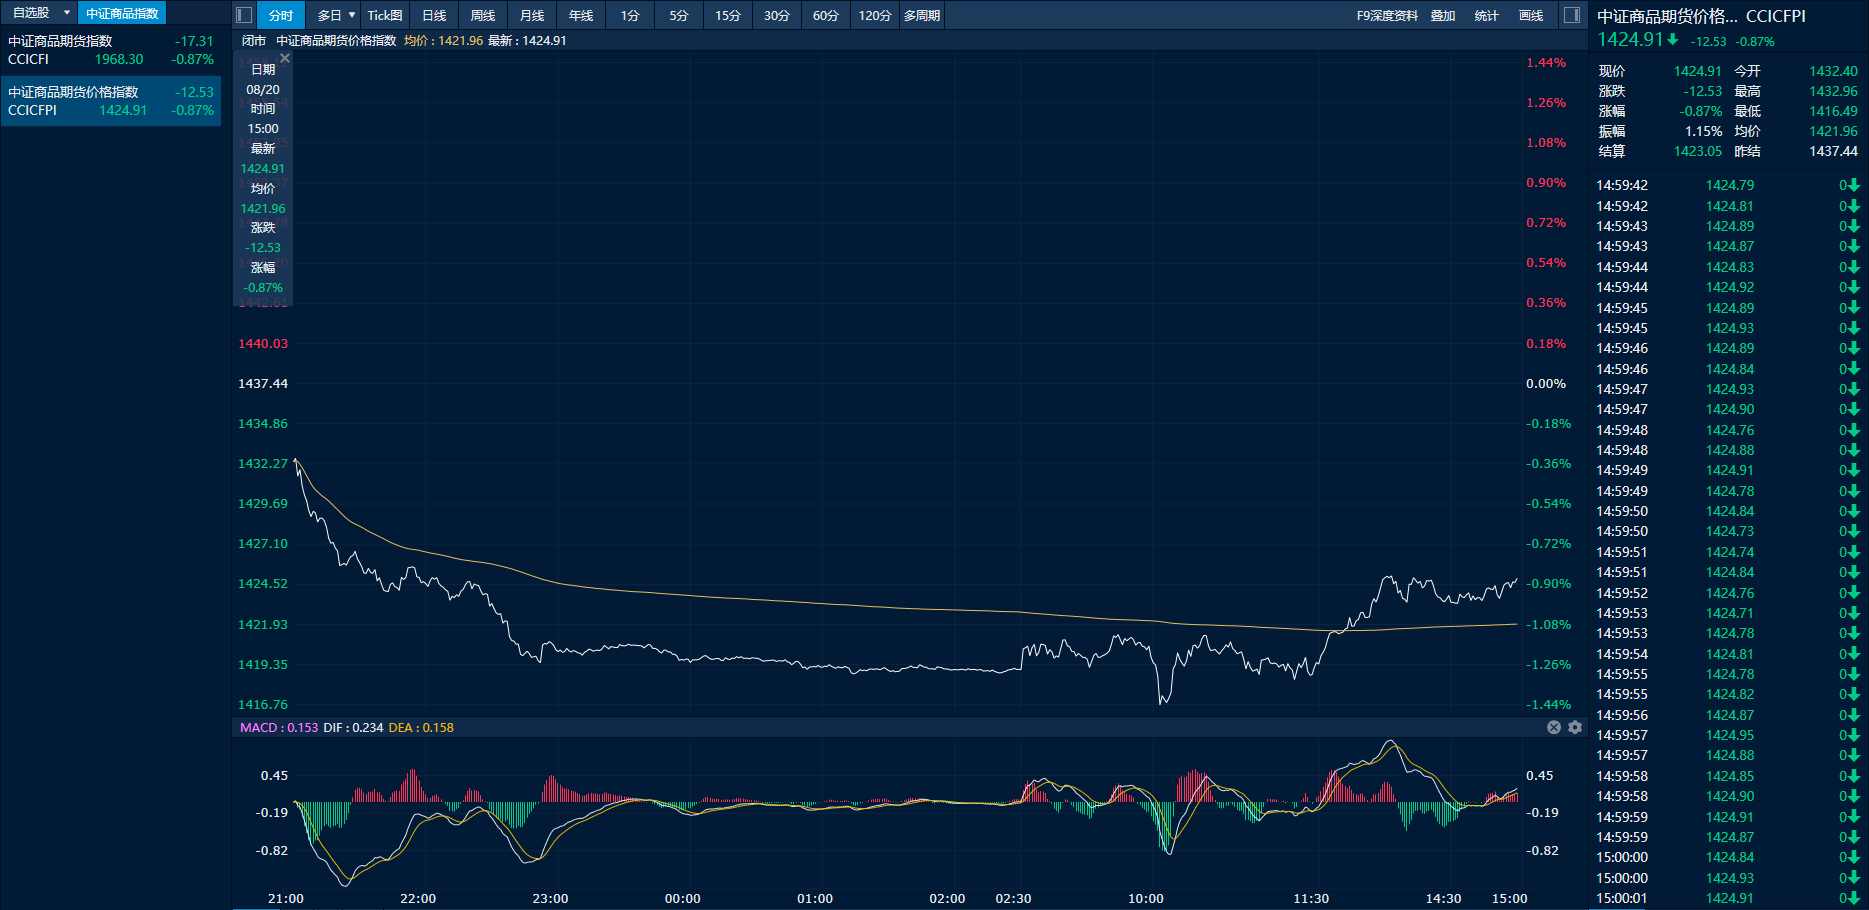Click the 11:30 time axis label
Viewport: 1869px width, 910px height.
1311,898
